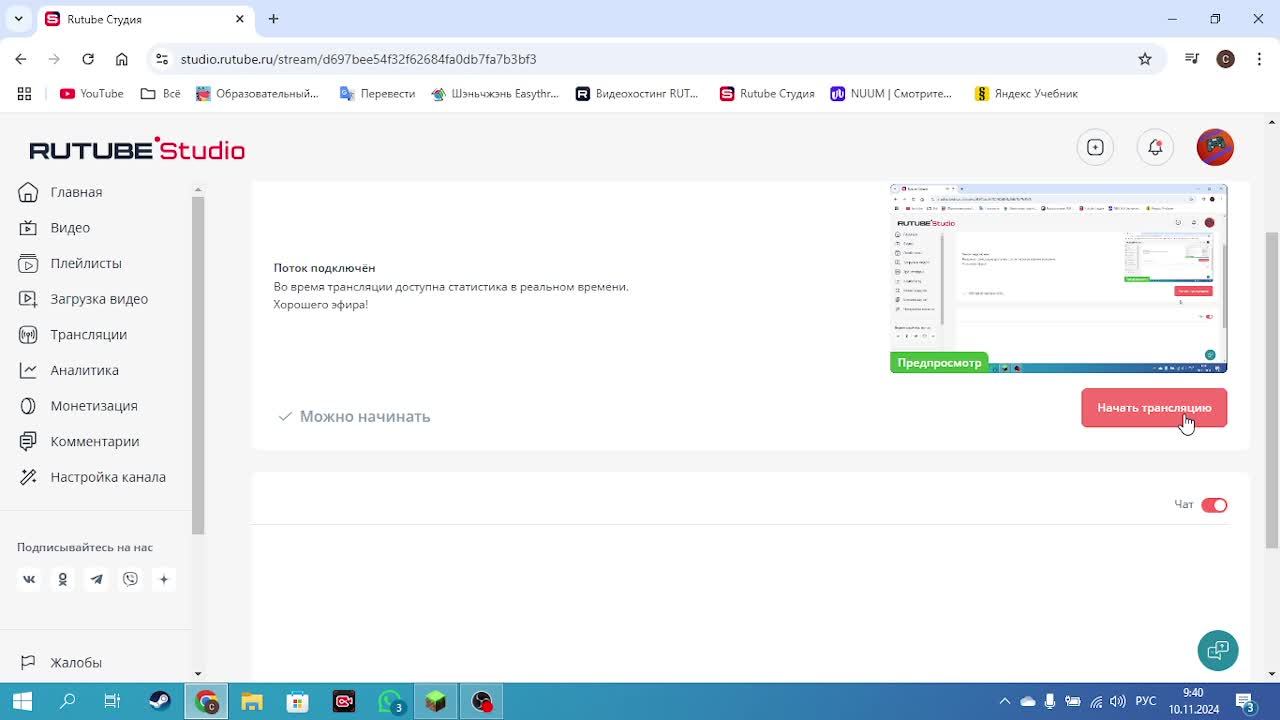Viewport: 1280px width, 720px height.
Task: Open the Перевести bookmark
Action: 377,93
